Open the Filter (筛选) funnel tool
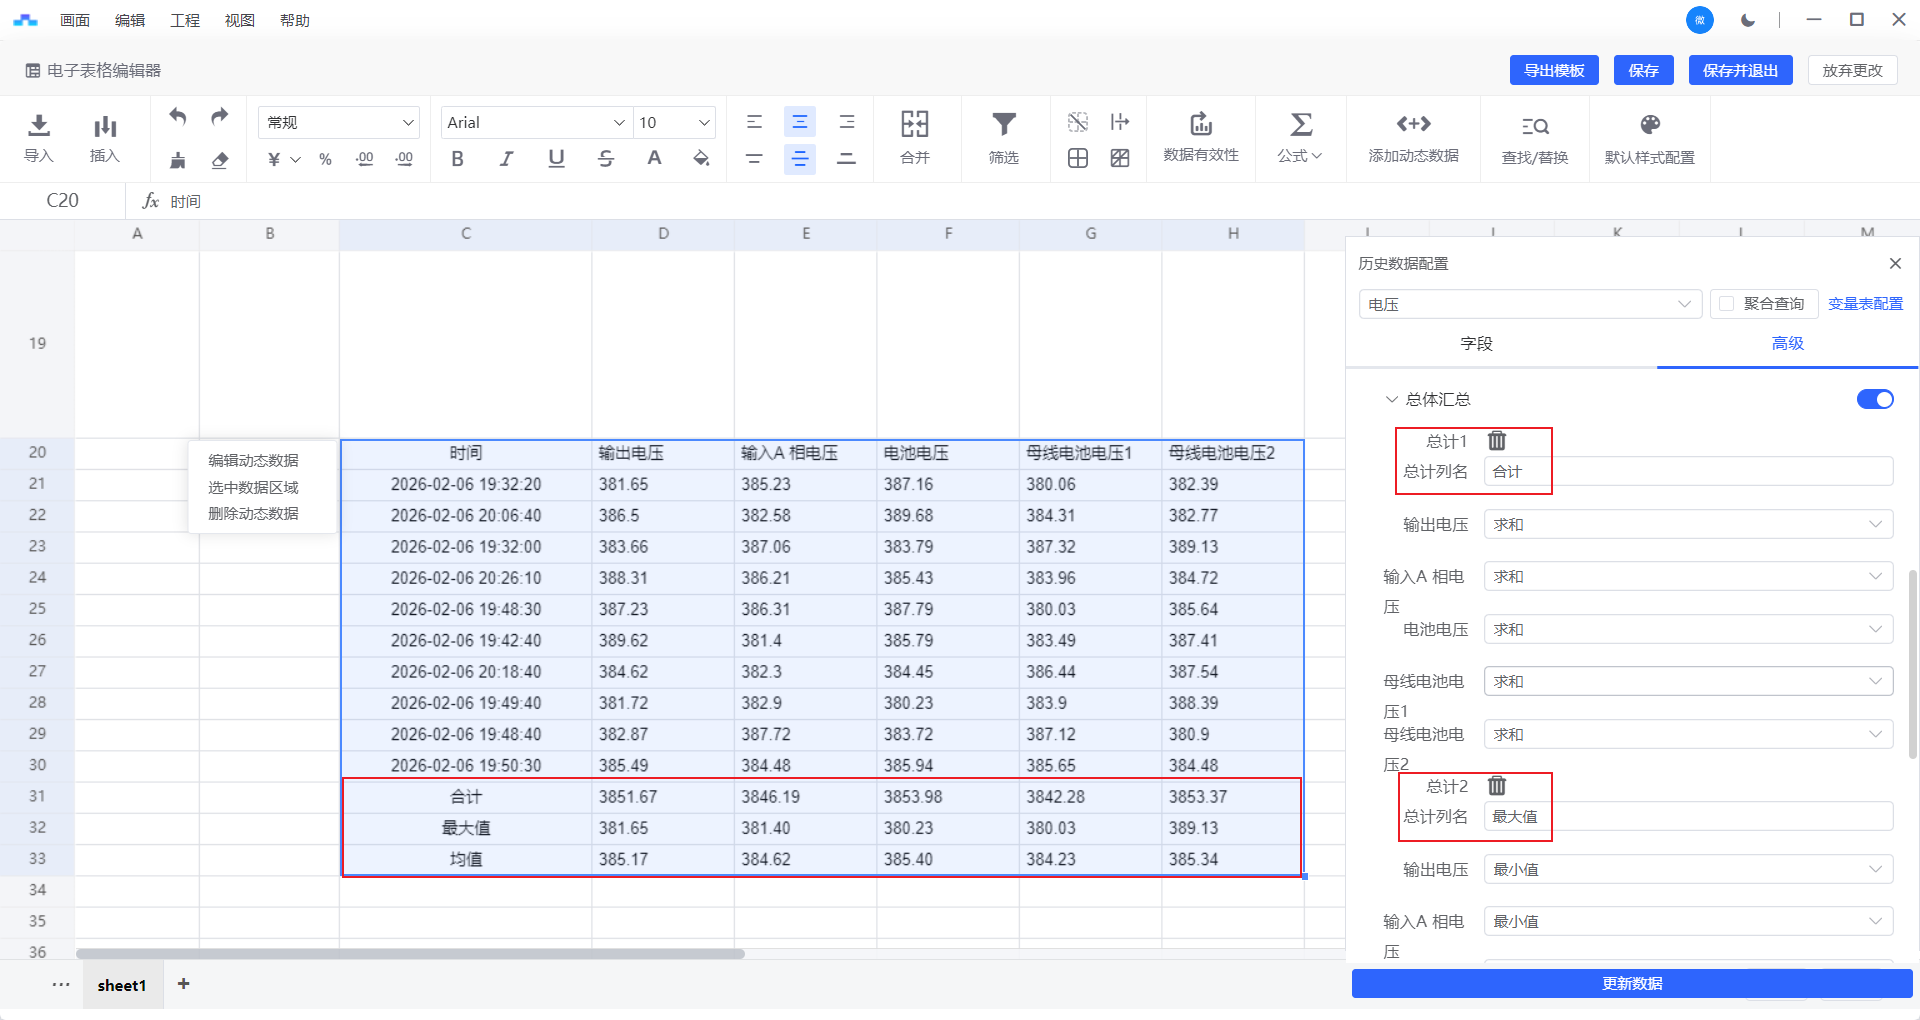 [1003, 125]
